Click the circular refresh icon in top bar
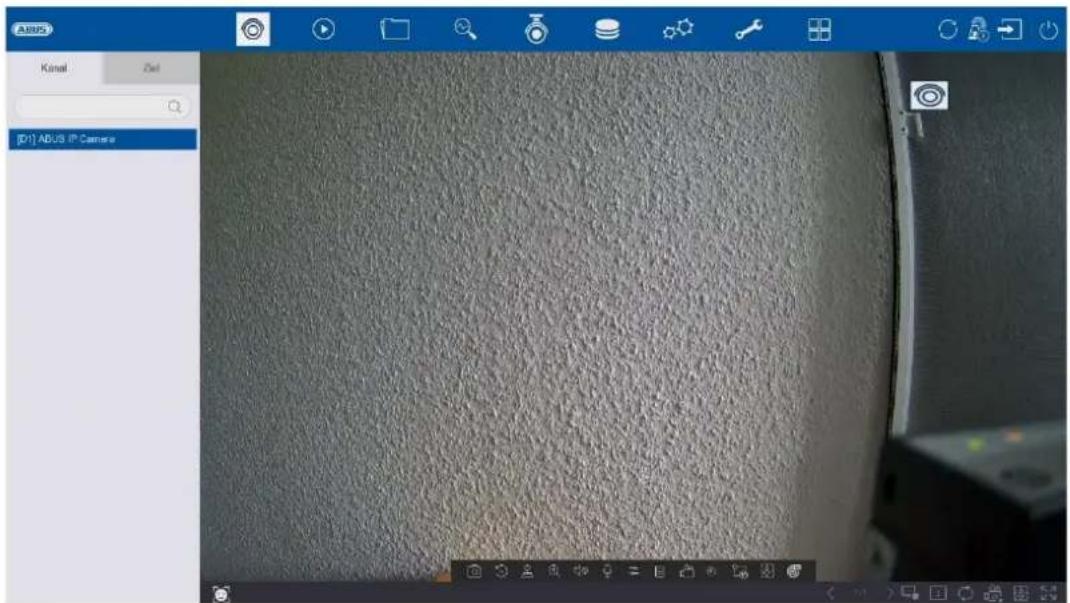 (947, 29)
